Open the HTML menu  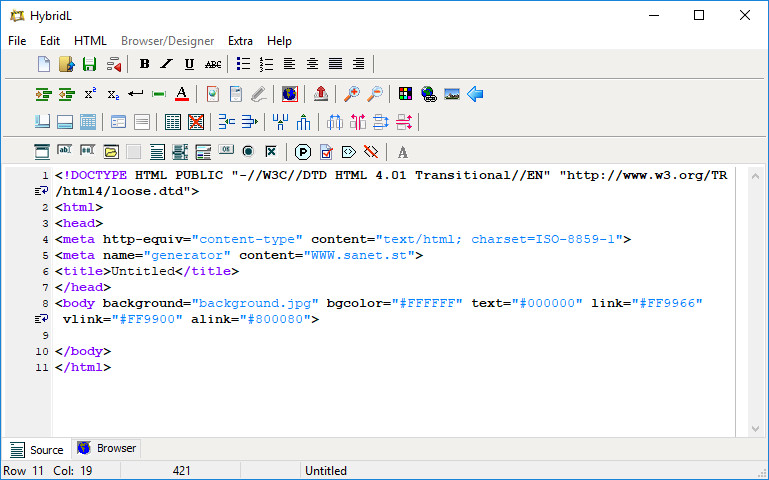click(90, 41)
